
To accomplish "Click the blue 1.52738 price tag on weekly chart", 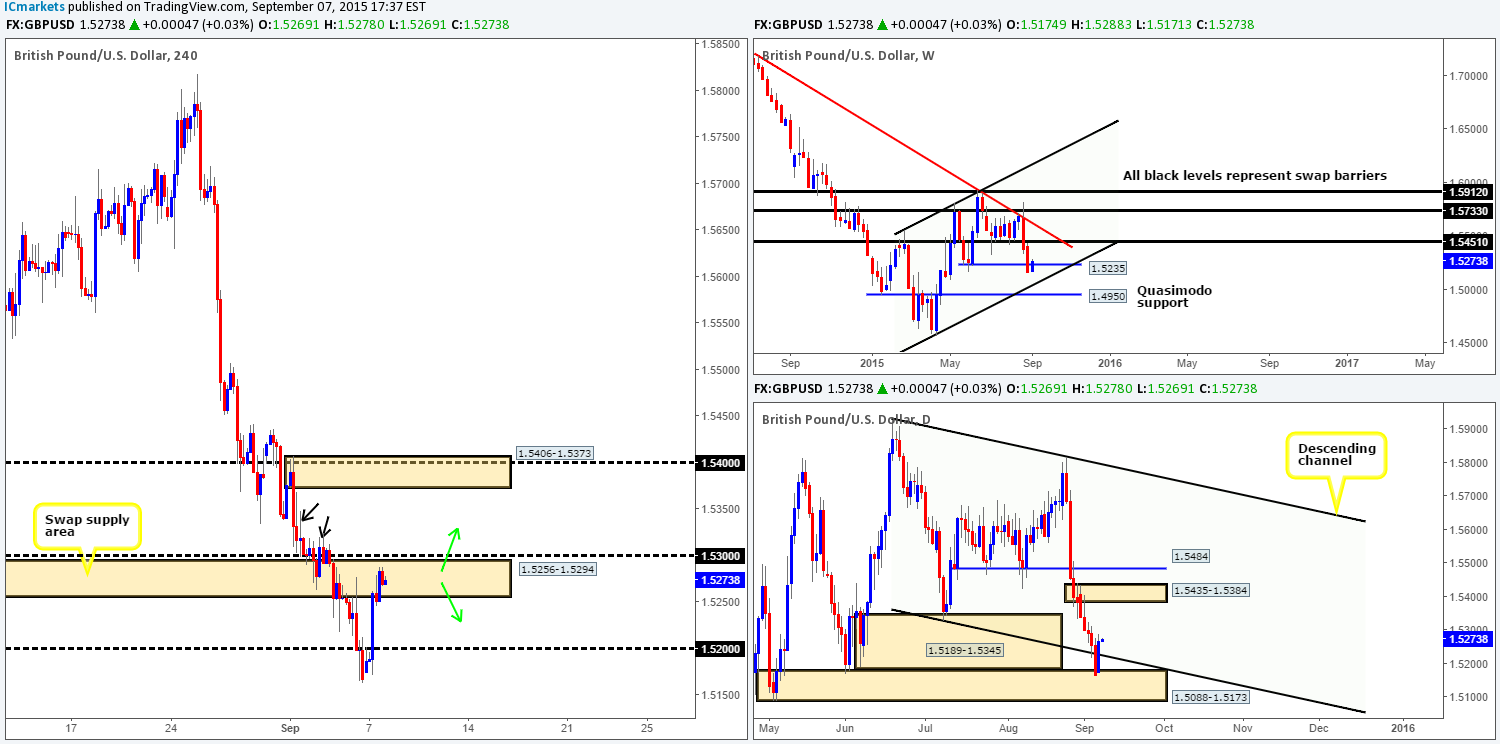I will click(1467, 261).
